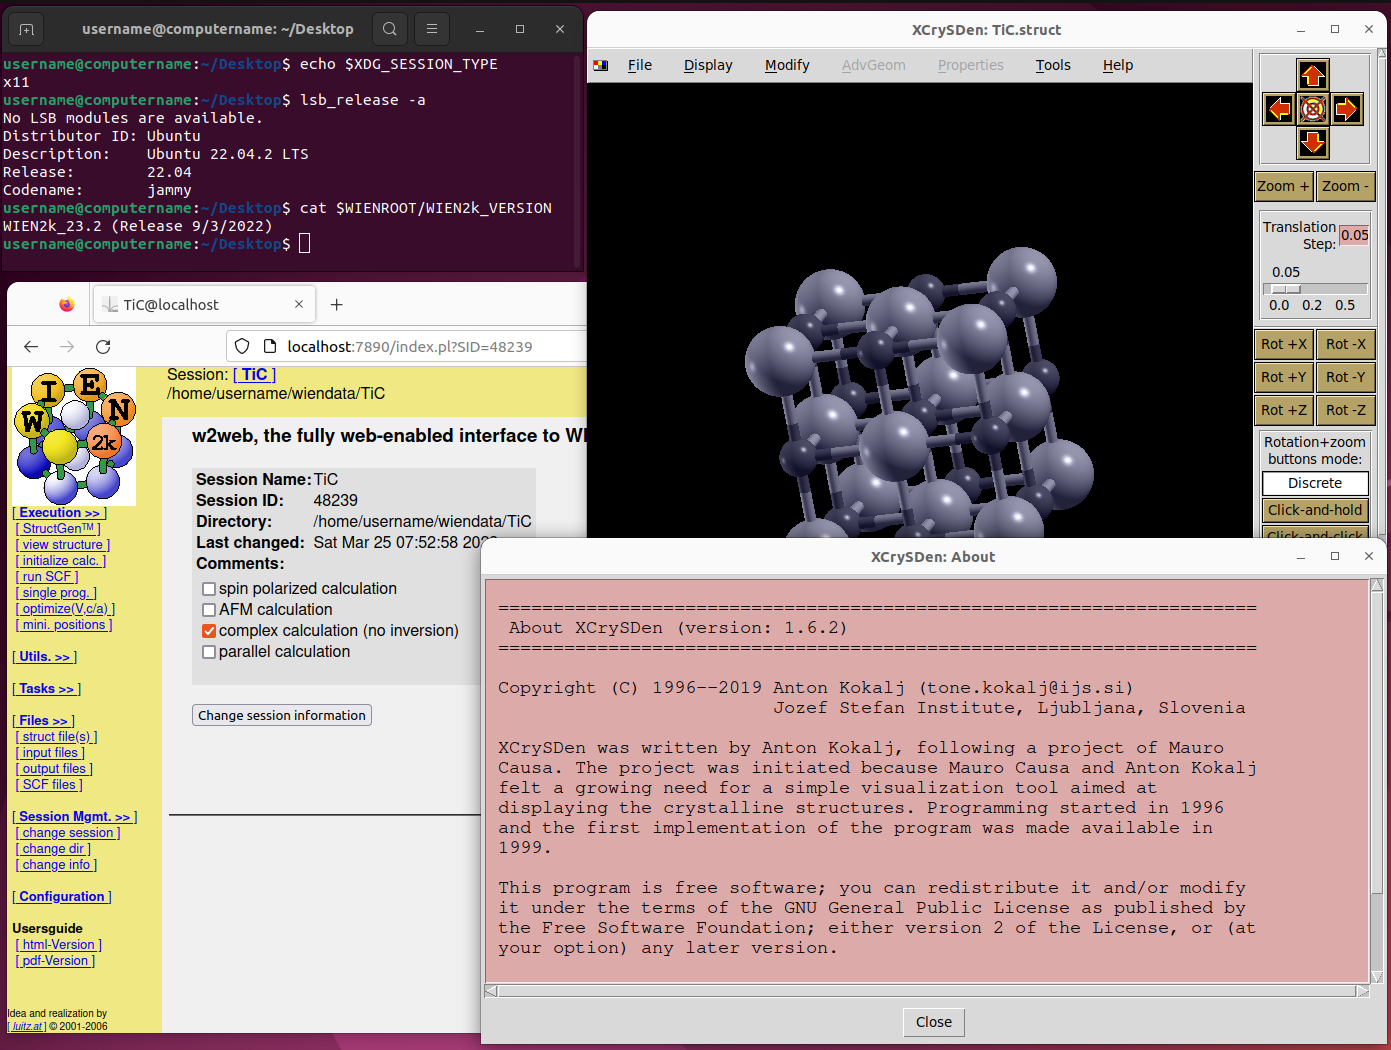Click the Translation Step value field 0.05
The image size is (1391, 1050).
pos(1354,235)
